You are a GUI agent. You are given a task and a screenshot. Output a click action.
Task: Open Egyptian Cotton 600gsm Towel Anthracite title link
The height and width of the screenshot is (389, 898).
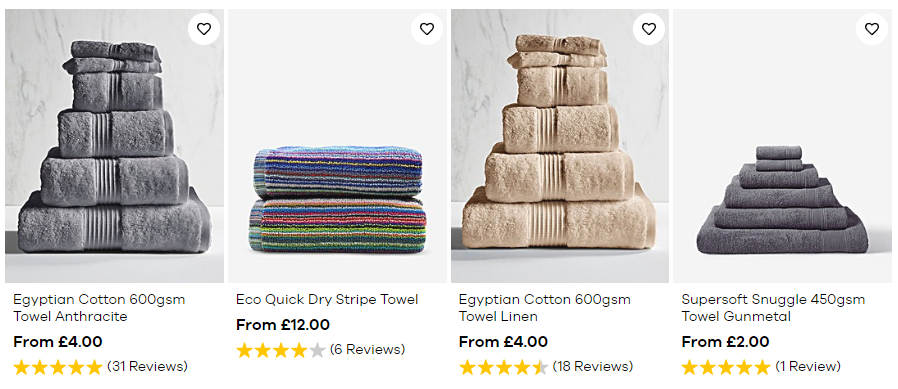coord(99,308)
